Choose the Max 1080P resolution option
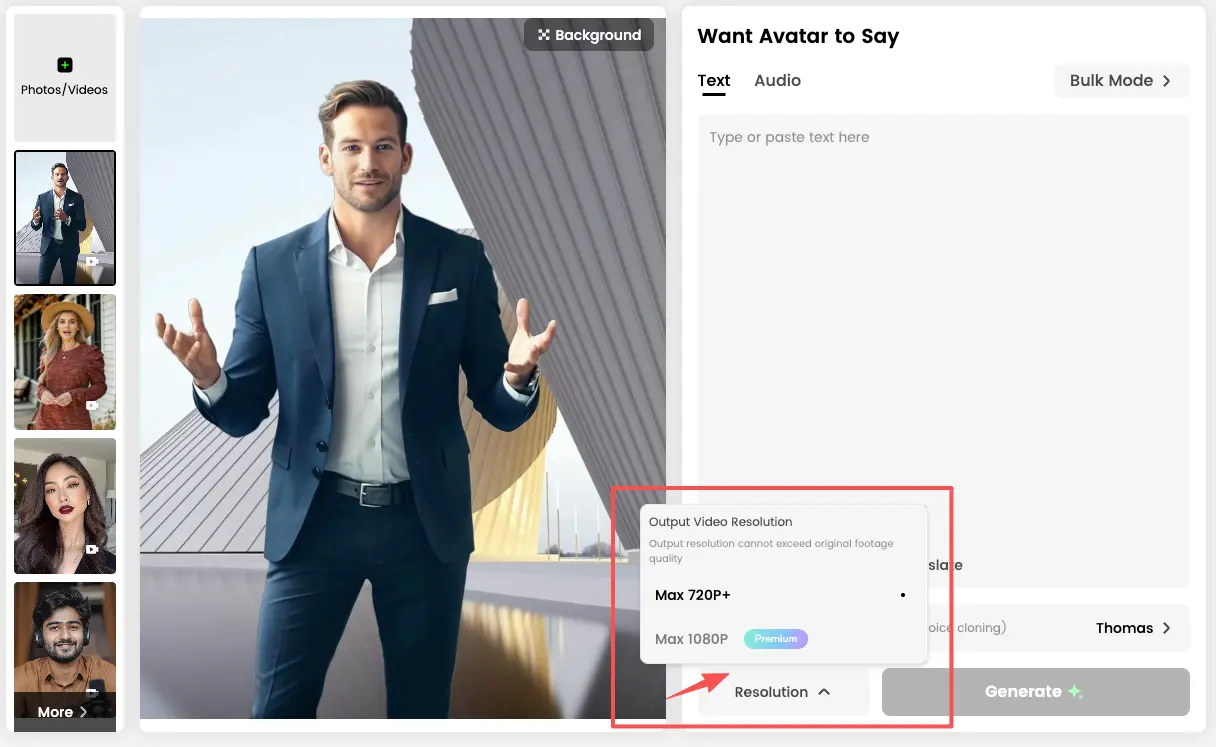The image size is (1216, 747). click(692, 639)
